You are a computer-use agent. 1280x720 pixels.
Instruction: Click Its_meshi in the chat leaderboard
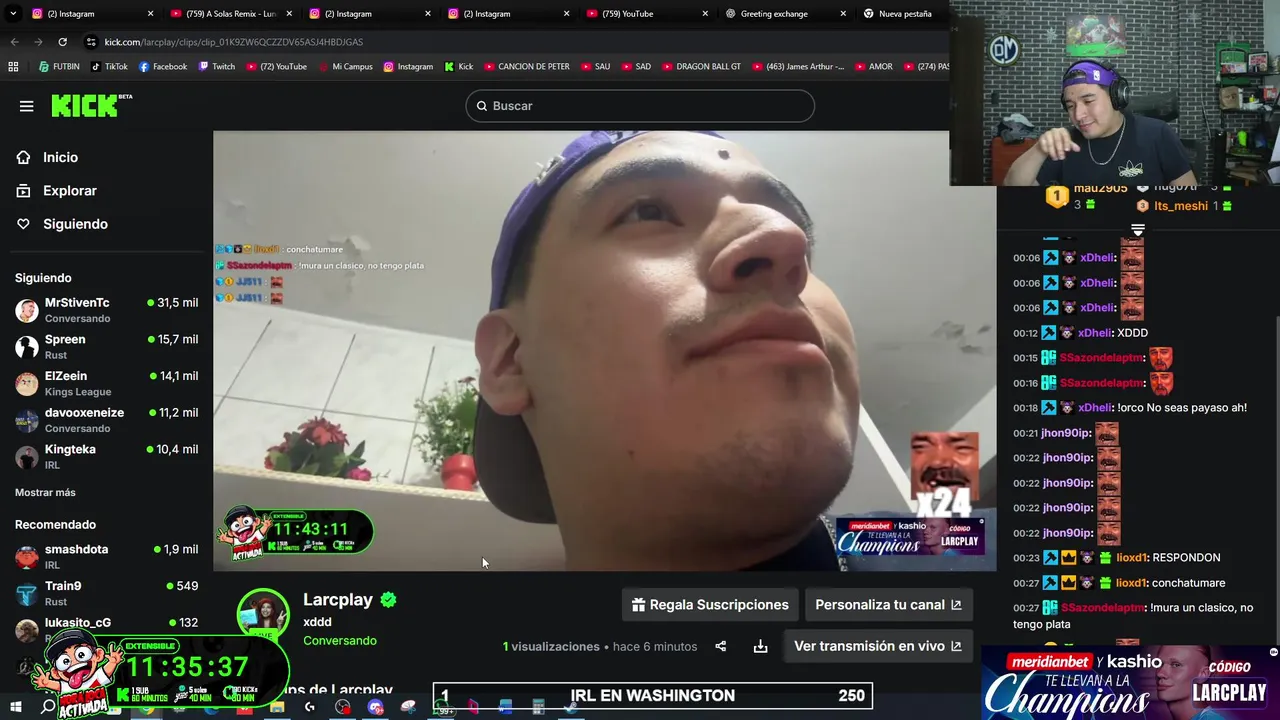click(1181, 206)
